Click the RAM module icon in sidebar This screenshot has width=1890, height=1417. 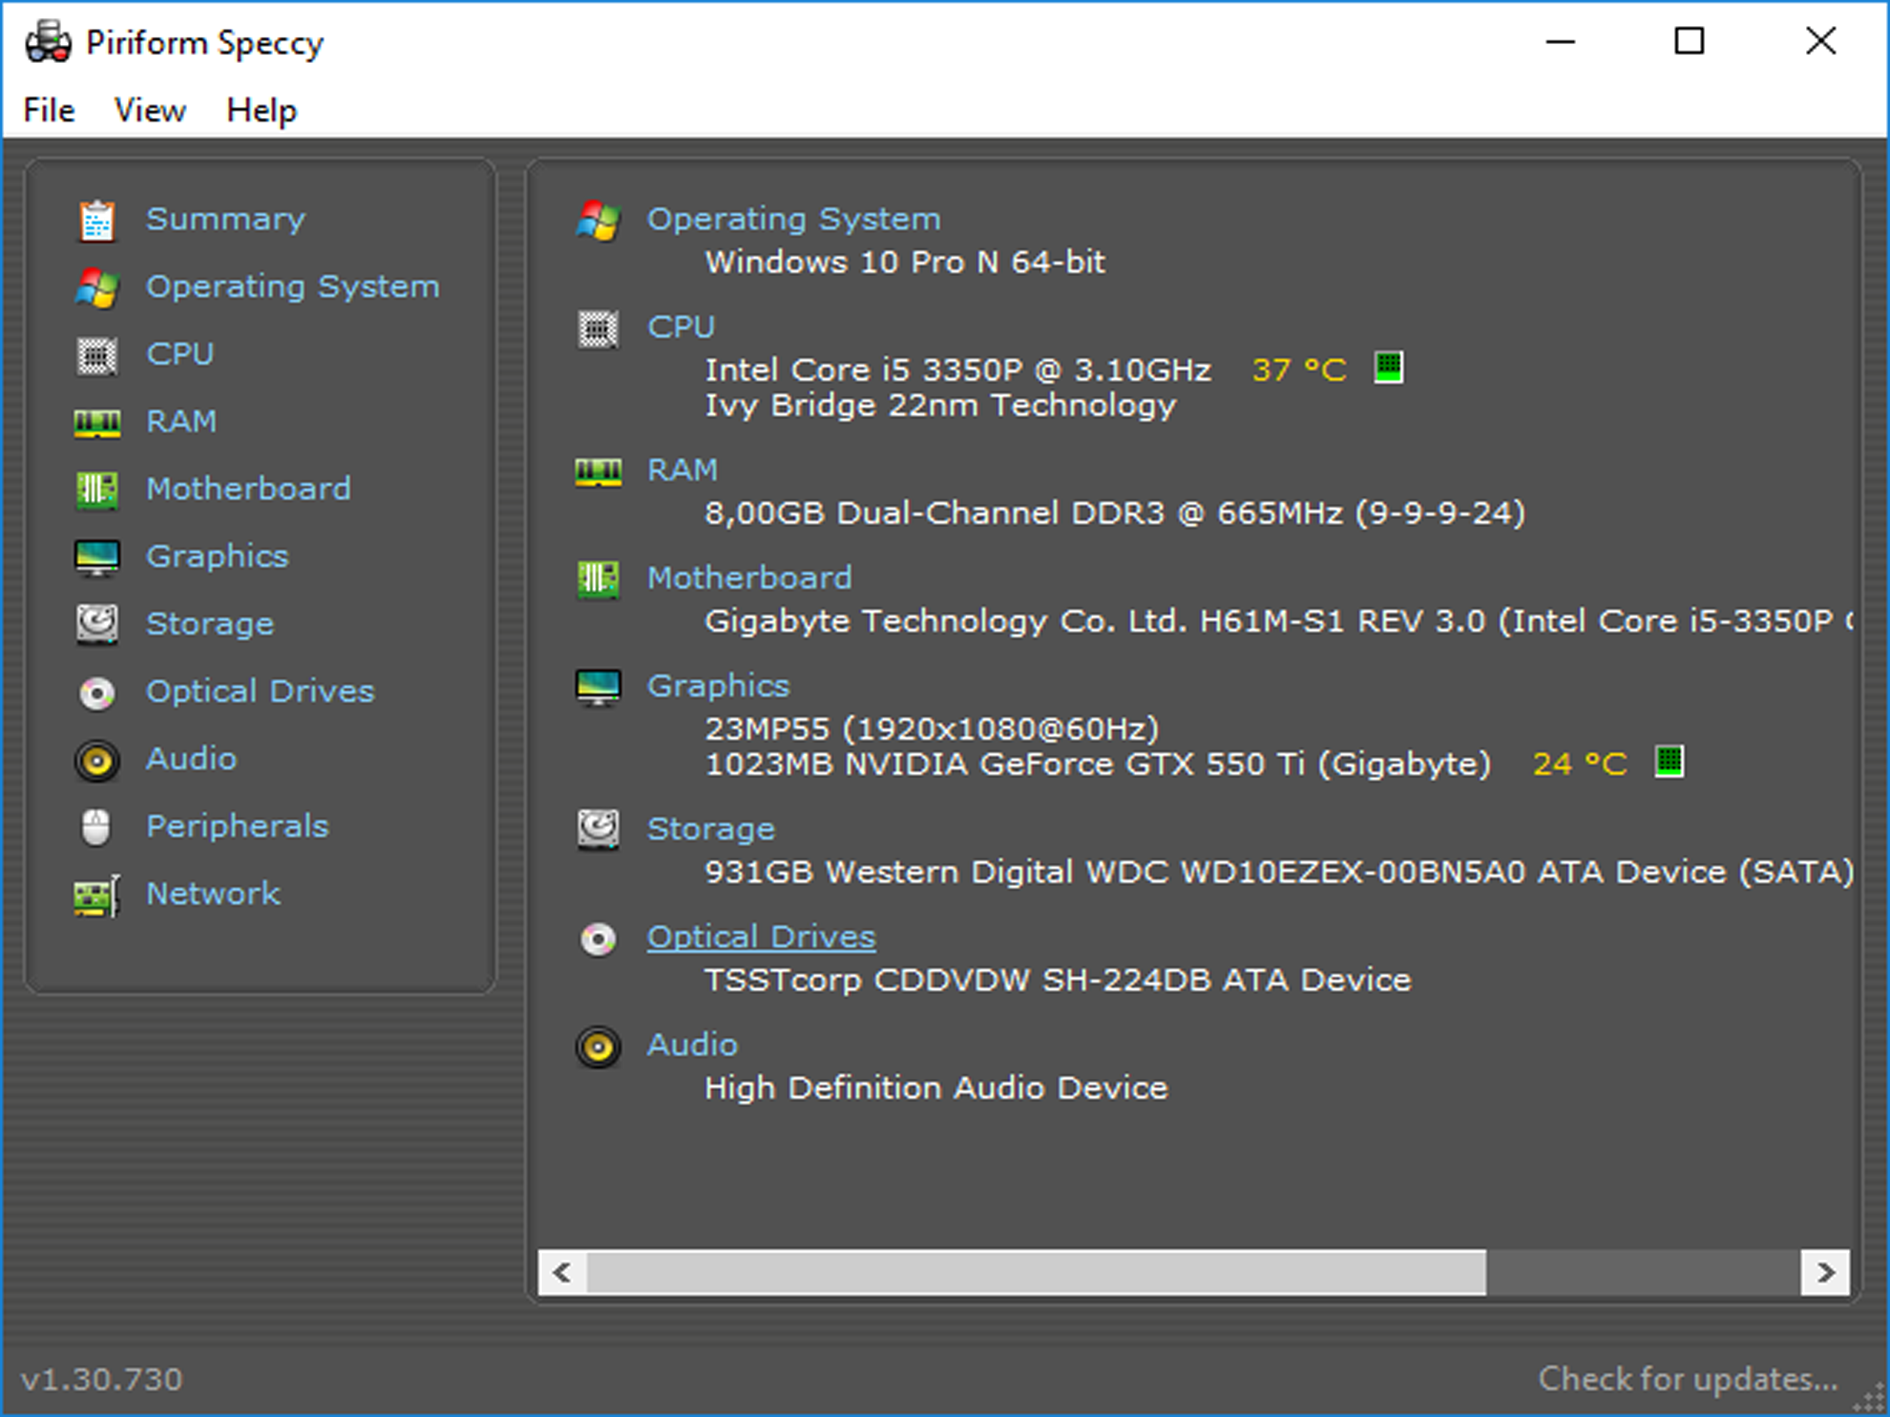point(97,423)
